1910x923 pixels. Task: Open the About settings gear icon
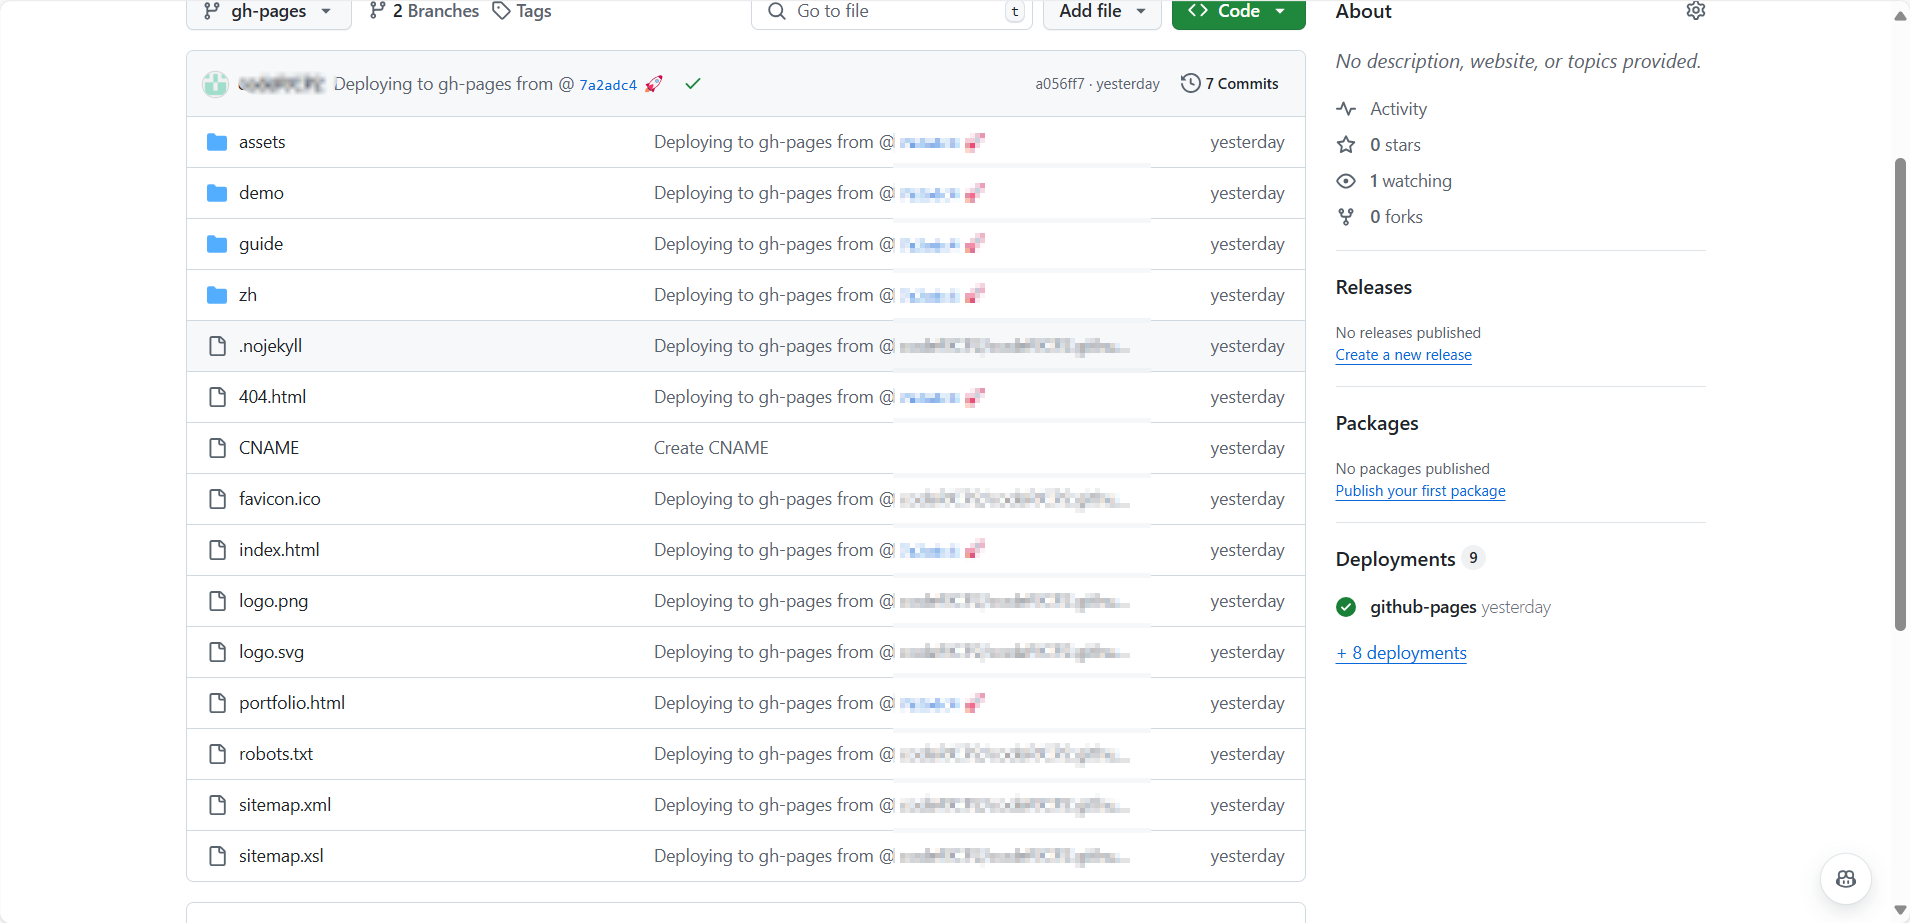tap(1696, 10)
